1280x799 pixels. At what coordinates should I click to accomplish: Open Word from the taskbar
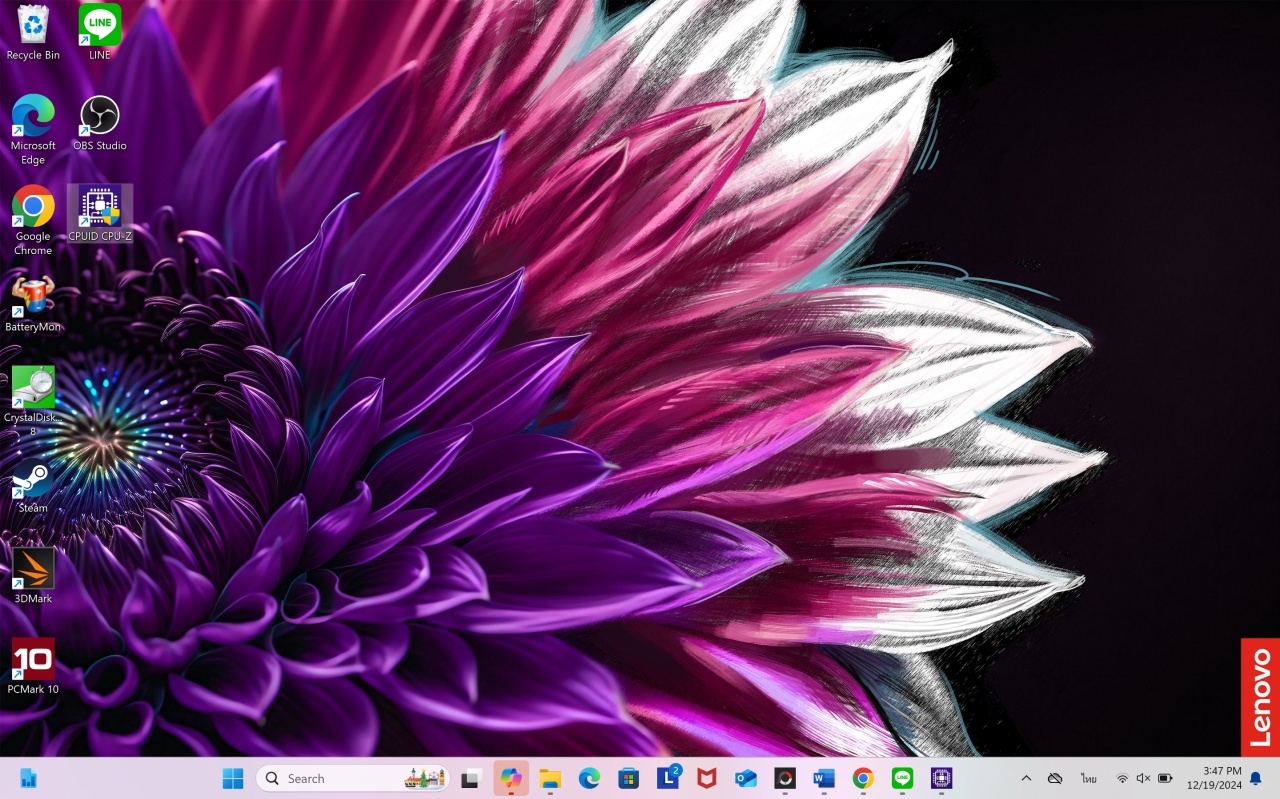[x=824, y=778]
